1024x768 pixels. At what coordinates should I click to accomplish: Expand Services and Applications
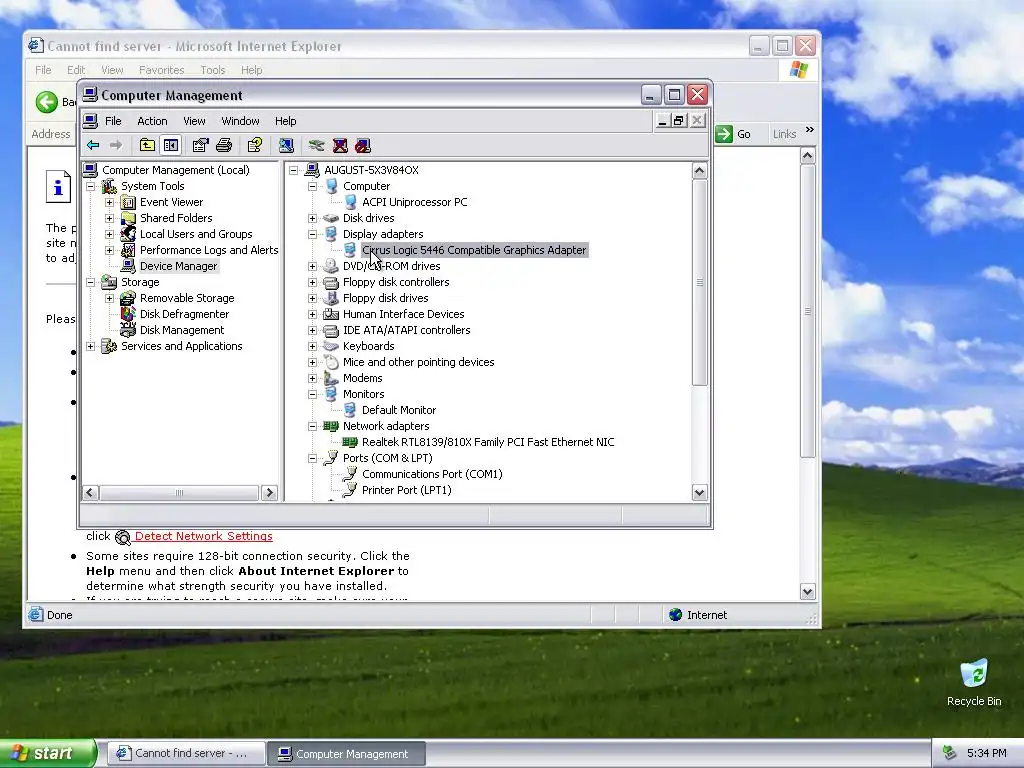click(x=91, y=346)
